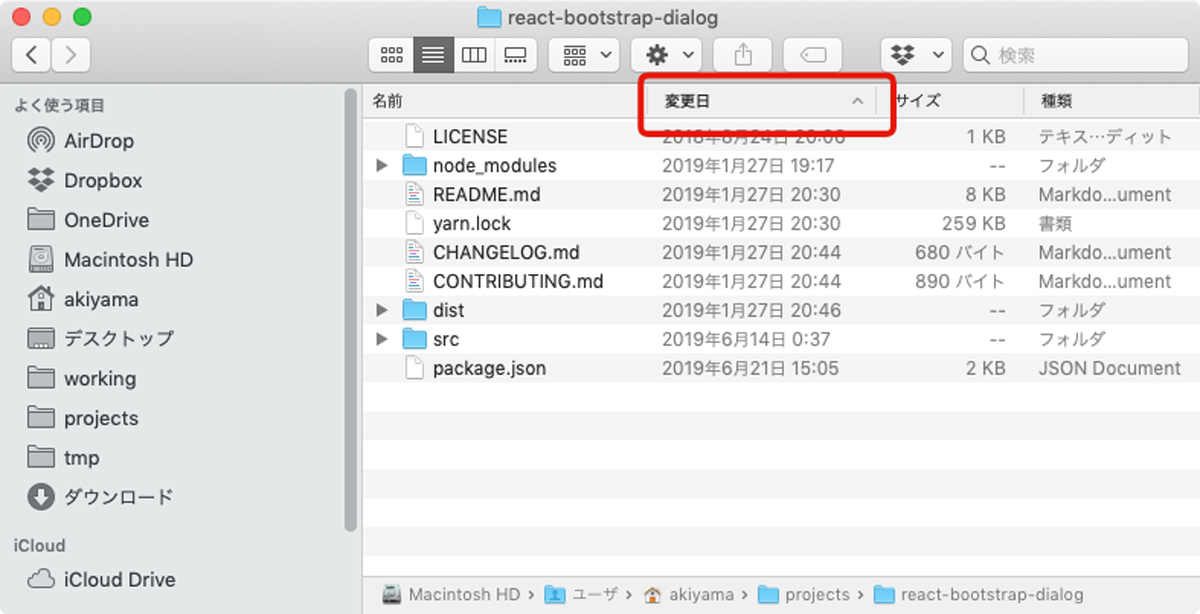Expand the dist folder triangle
Image resolution: width=1200 pixels, height=614 pixels.
(x=382, y=311)
